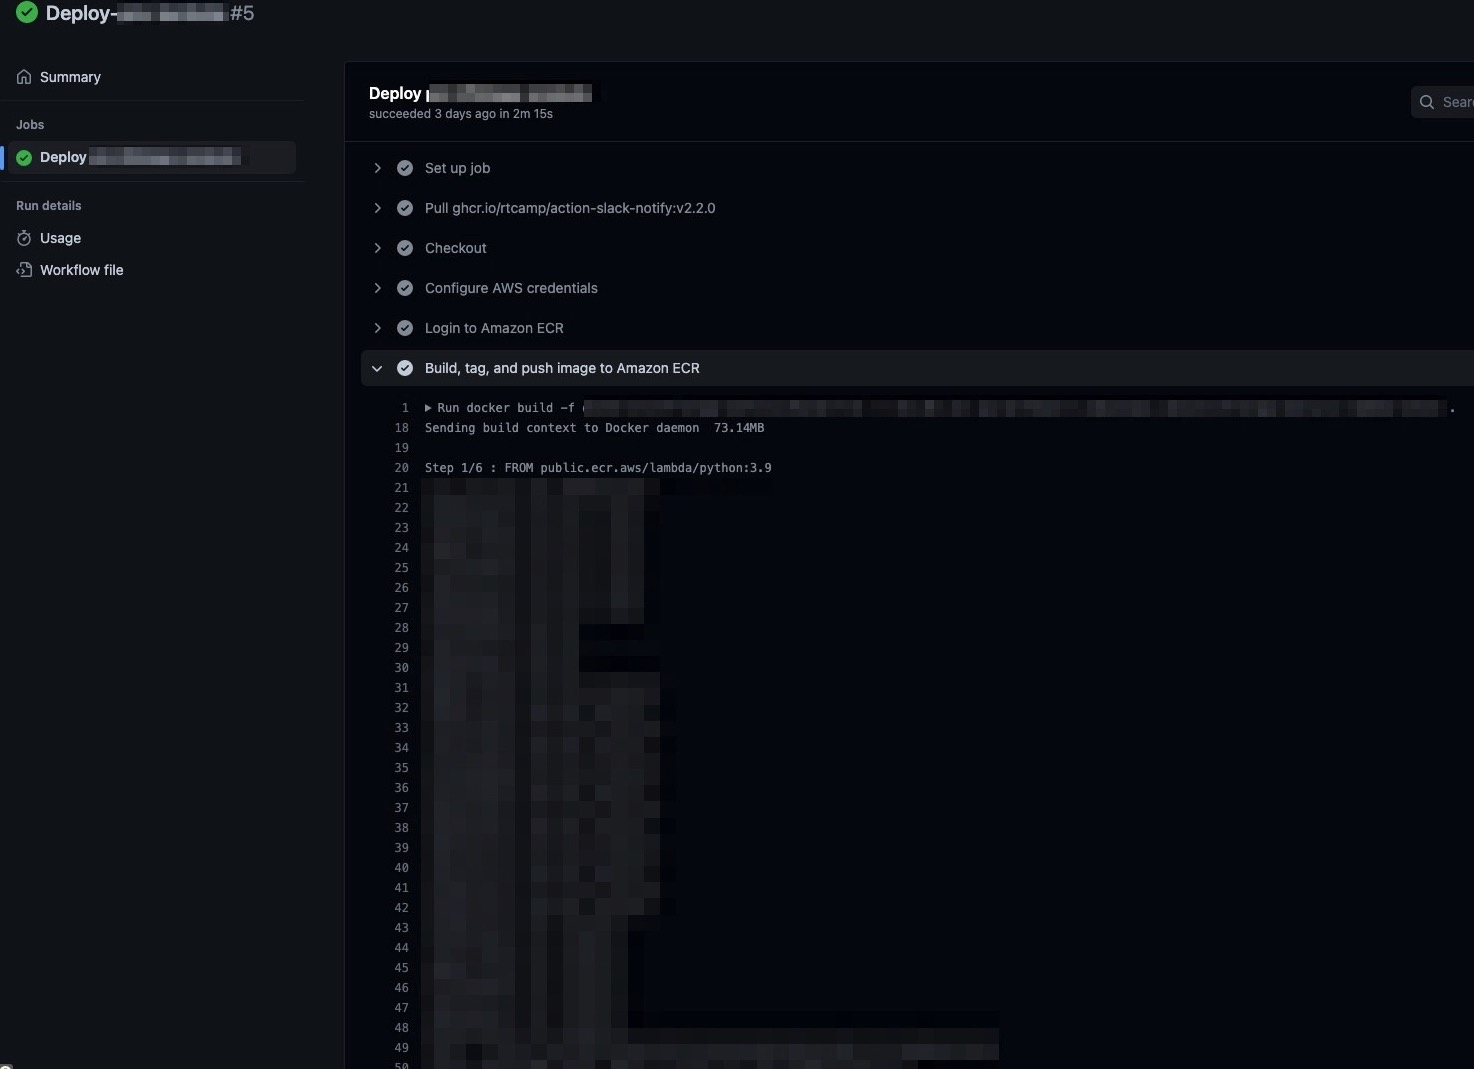1474x1069 pixels.
Task: Click the home icon beside Summary
Action: tap(24, 77)
